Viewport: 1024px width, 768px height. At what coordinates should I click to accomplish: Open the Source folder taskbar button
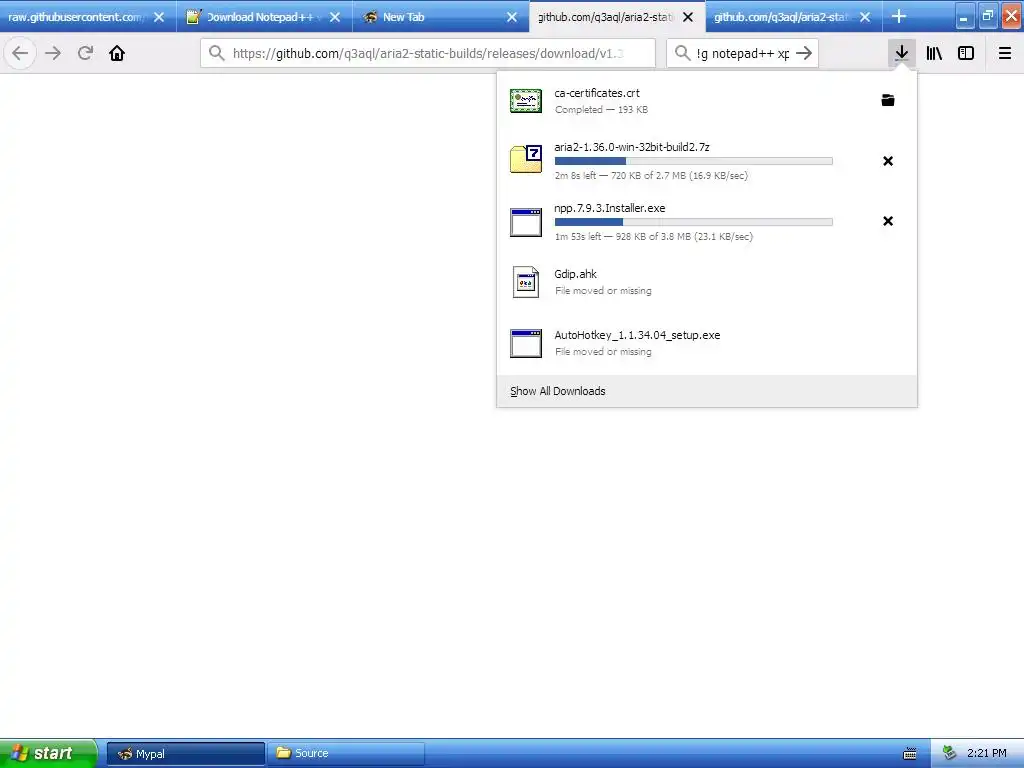346,754
